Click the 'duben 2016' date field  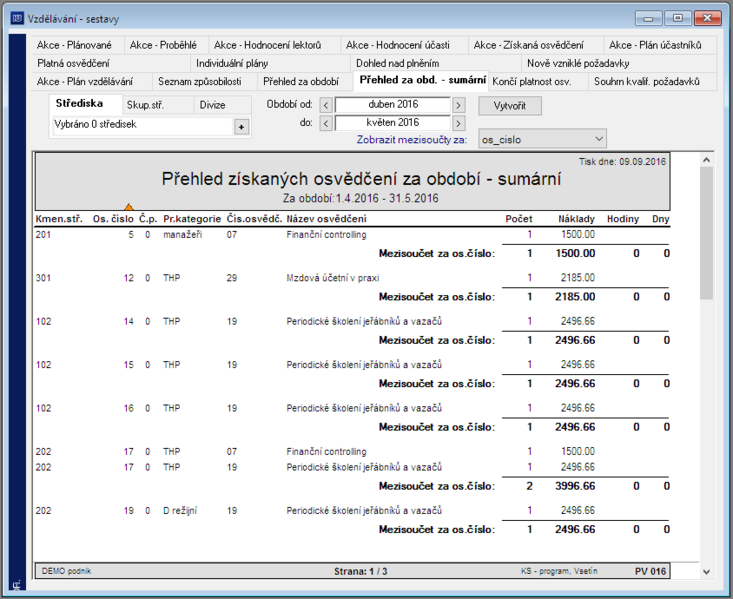coord(393,105)
